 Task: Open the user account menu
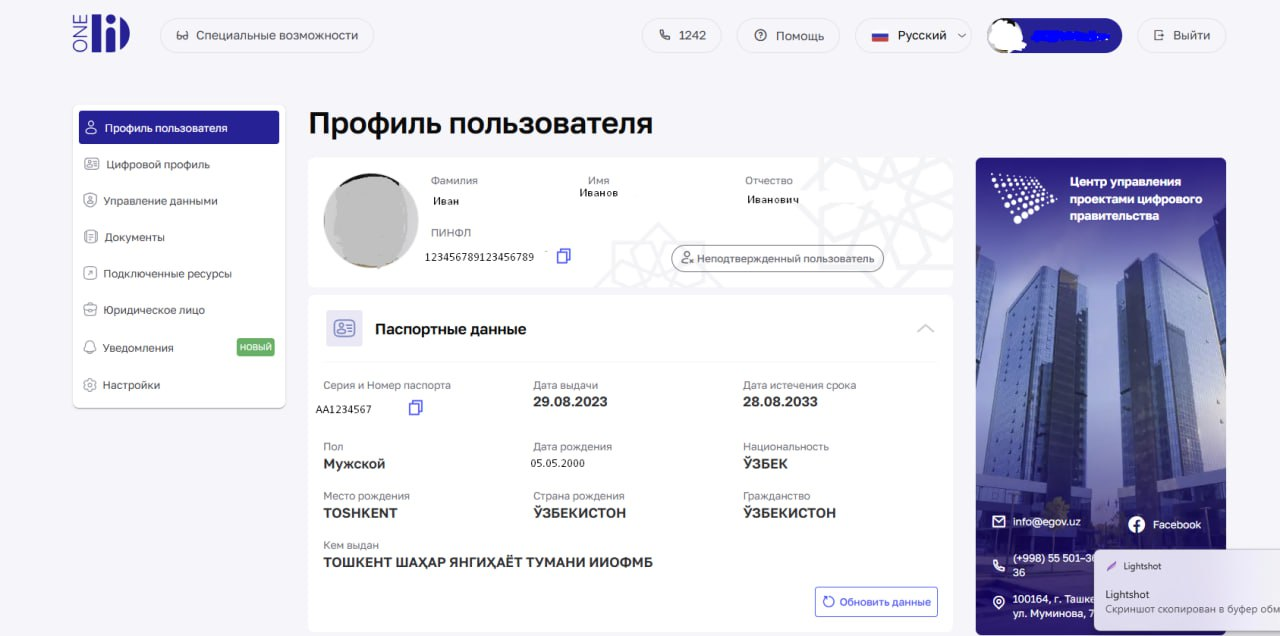pyautogui.click(x=1054, y=36)
